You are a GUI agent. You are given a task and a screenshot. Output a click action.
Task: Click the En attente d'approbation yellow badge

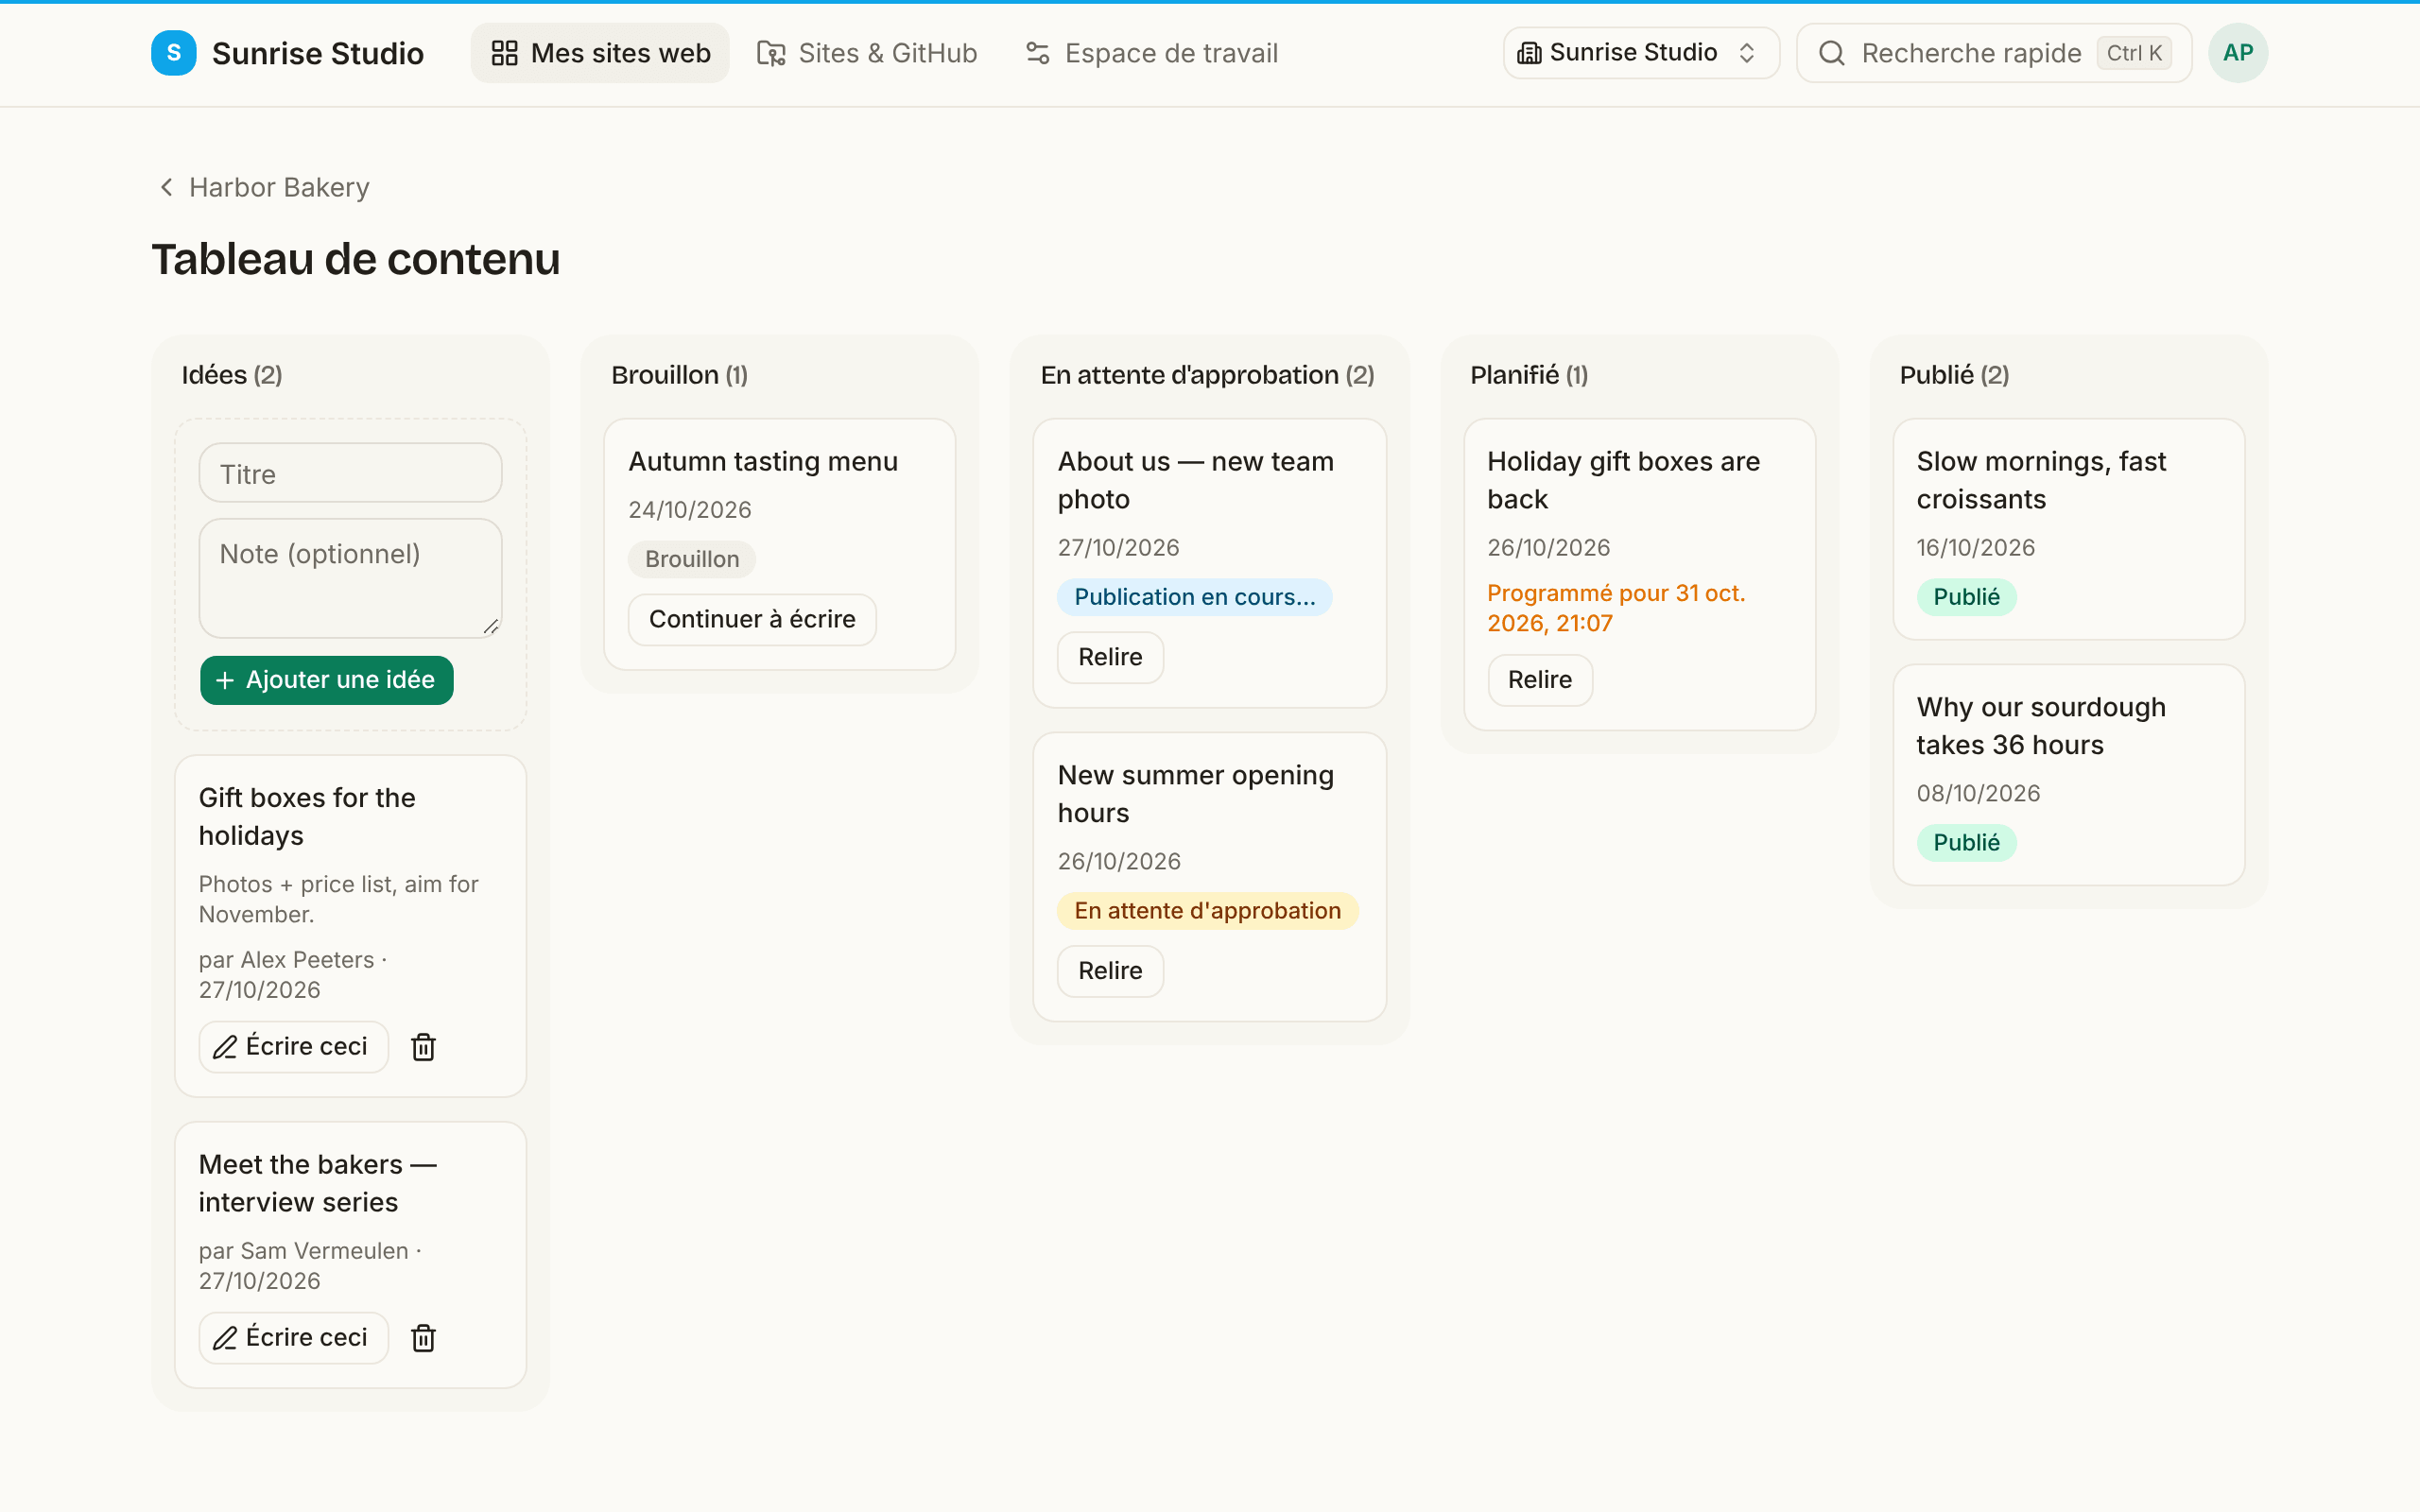(x=1207, y=911)
